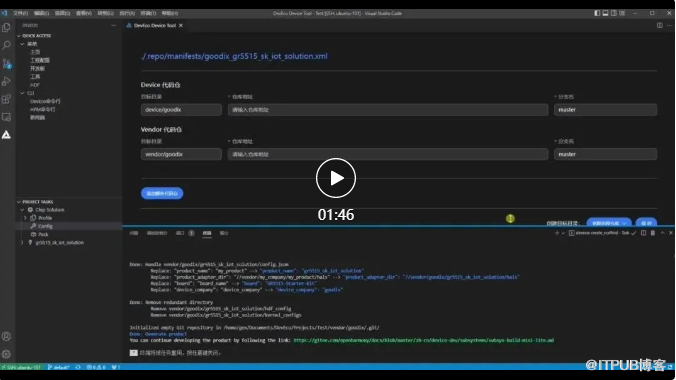This screenshot has height=380, width=676.
Task: Close the DevEco Device Tool tab
Action: point(181,25)
